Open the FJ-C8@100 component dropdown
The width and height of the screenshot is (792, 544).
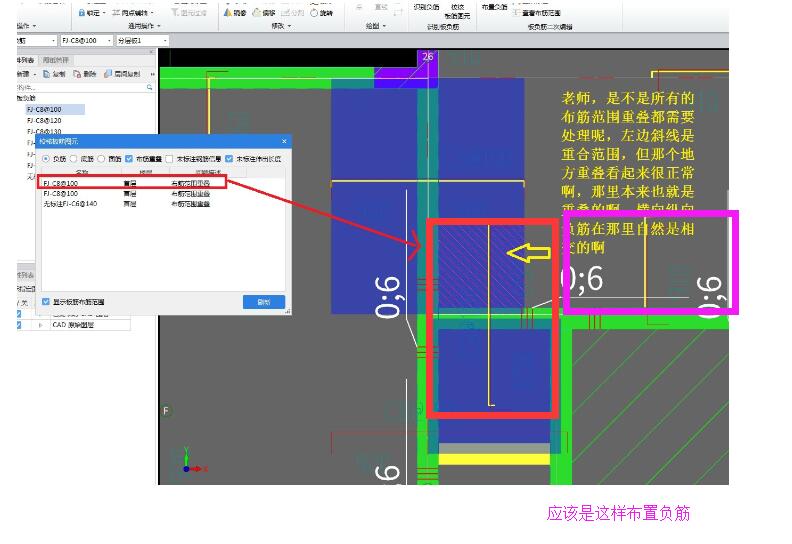point(109,40)
